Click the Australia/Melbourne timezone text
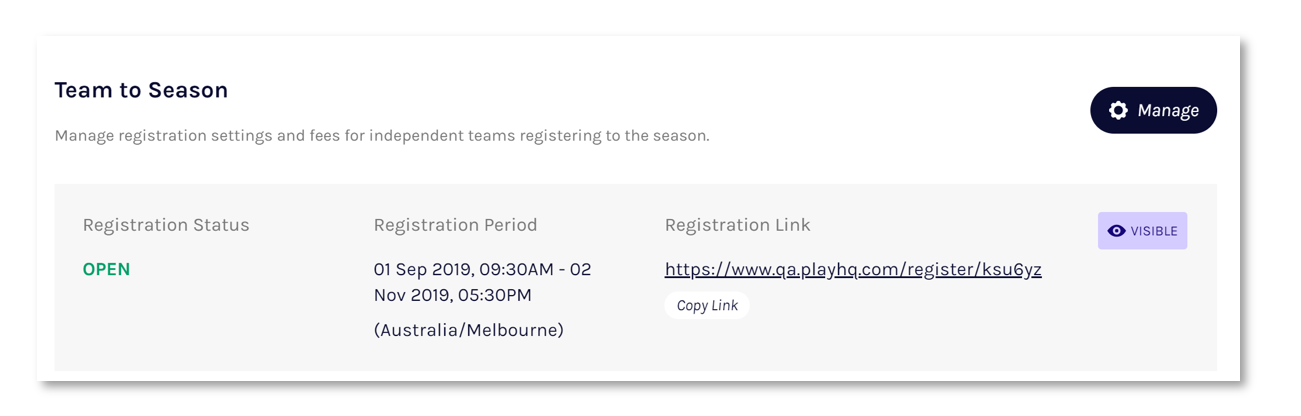This screenshot has width=1301, height=416. [x=468, y=330]
